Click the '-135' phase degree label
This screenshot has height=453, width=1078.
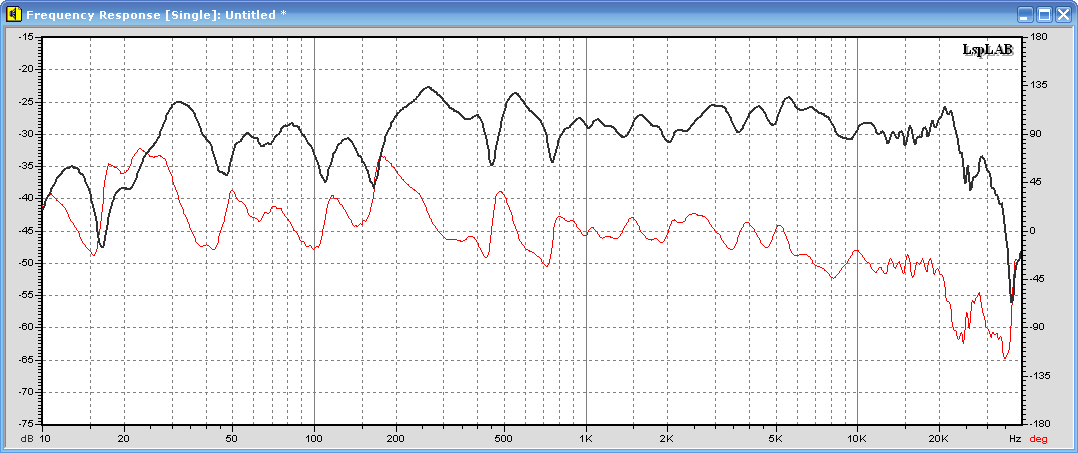coord(1040,375)
